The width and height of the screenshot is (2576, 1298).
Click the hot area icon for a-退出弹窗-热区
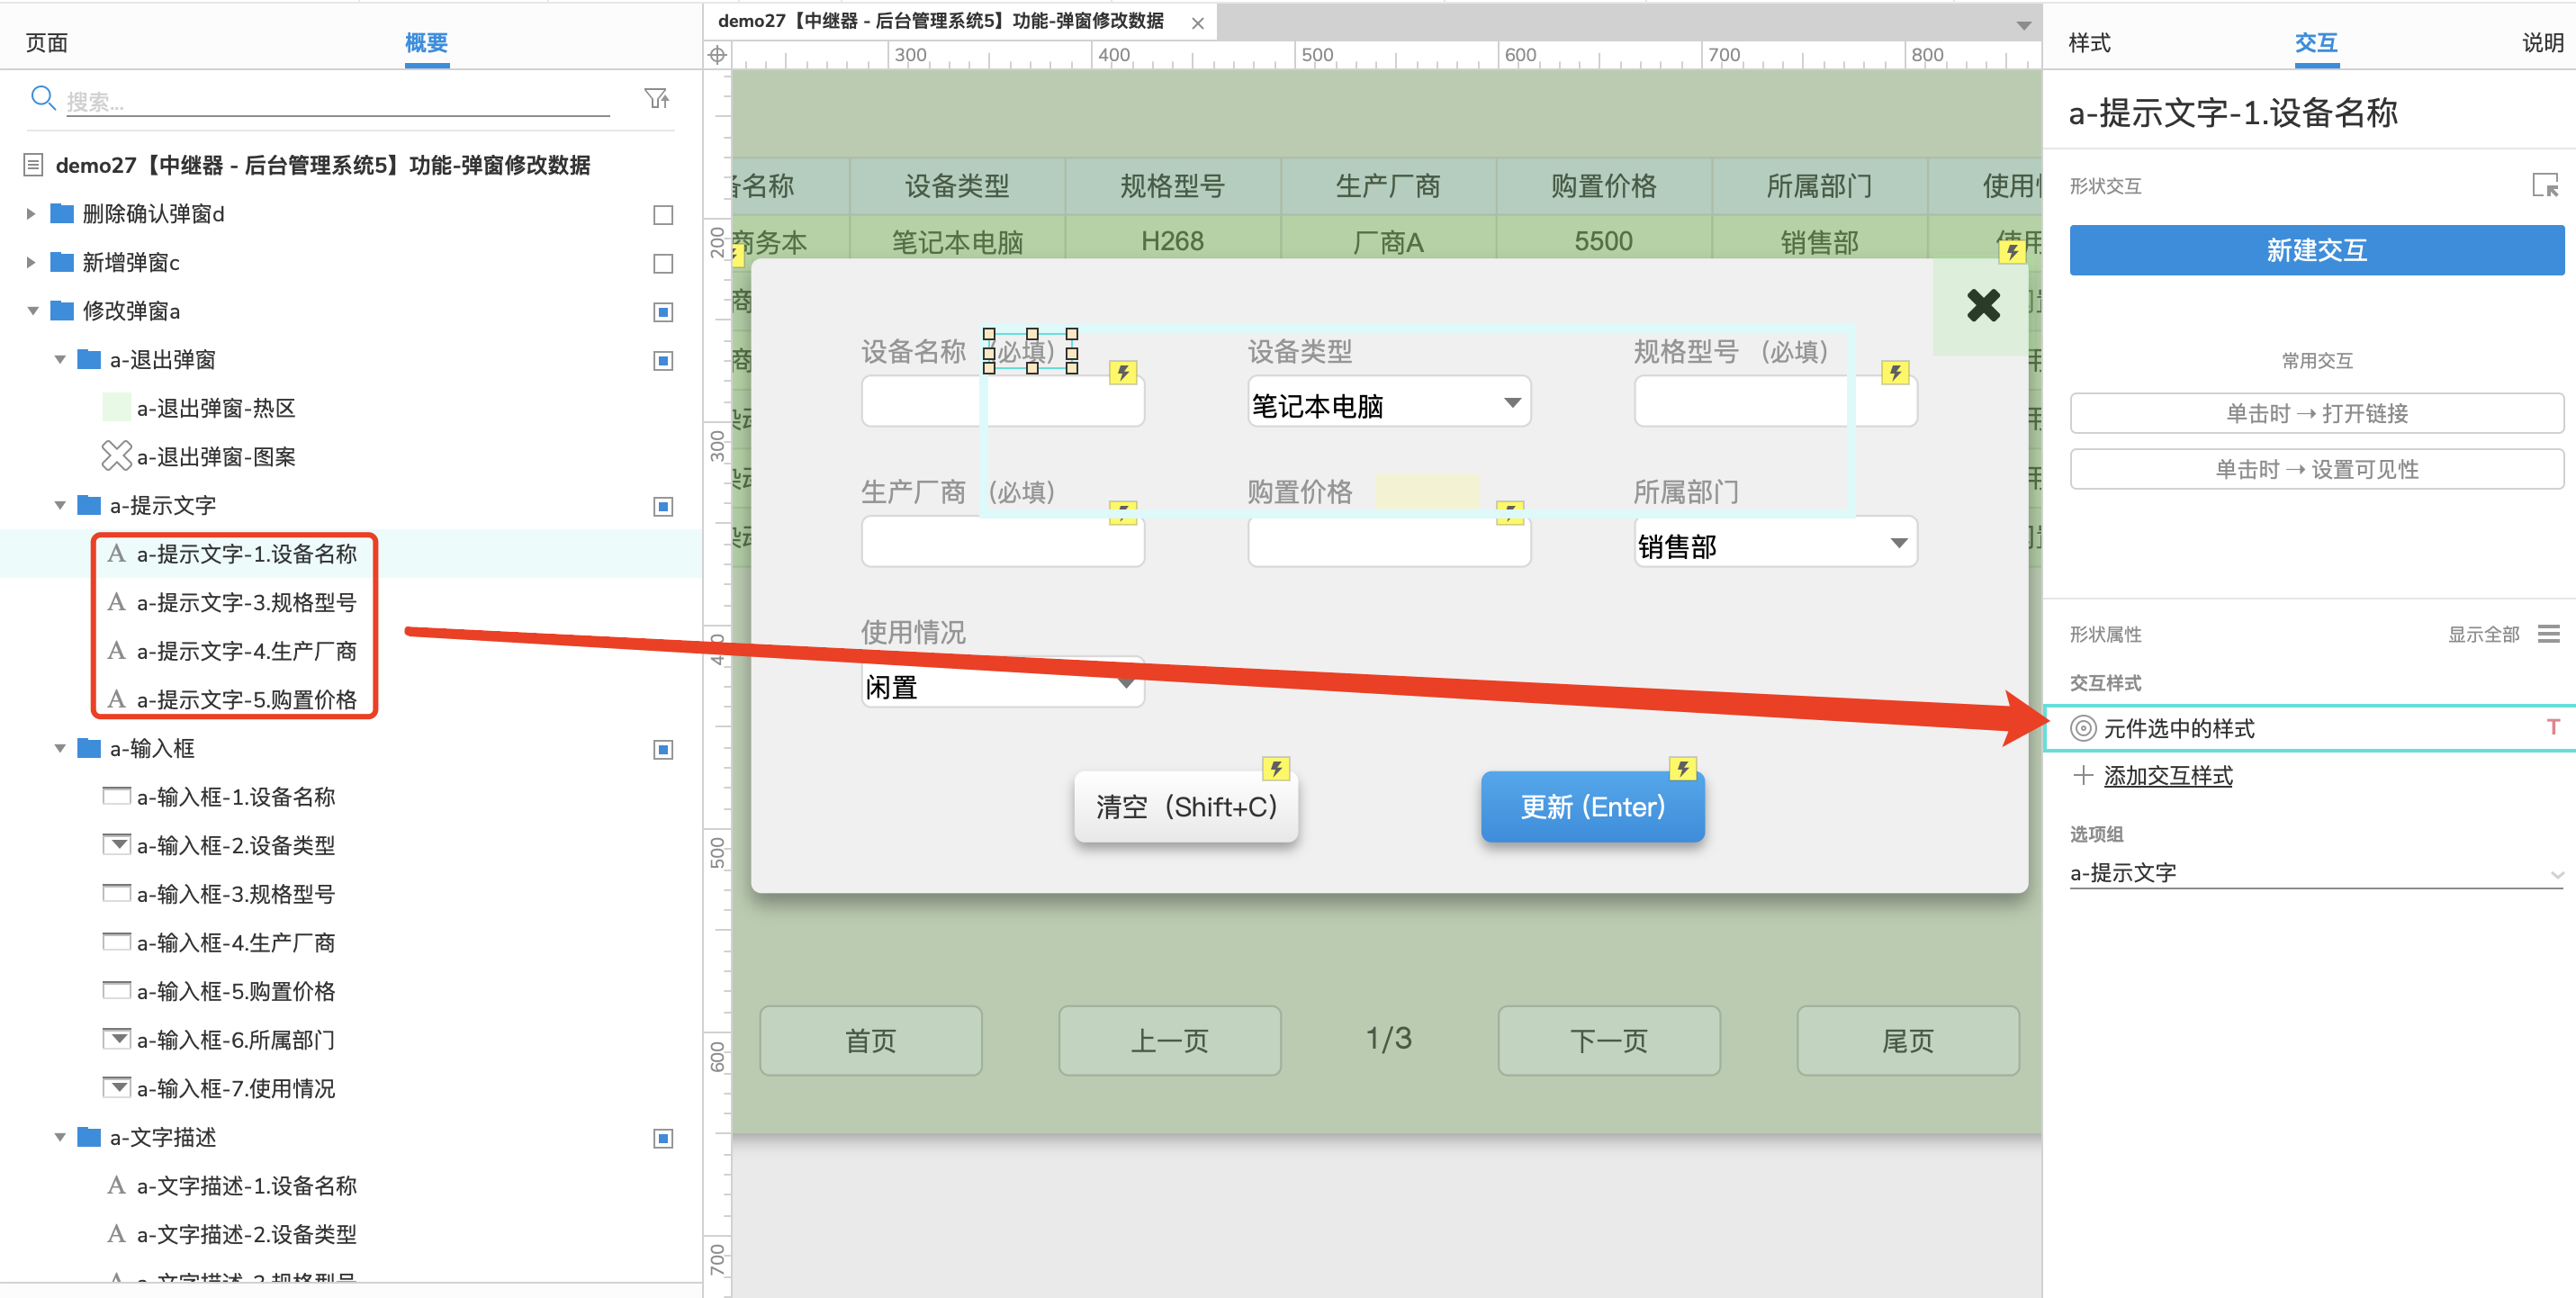point(117,407)
